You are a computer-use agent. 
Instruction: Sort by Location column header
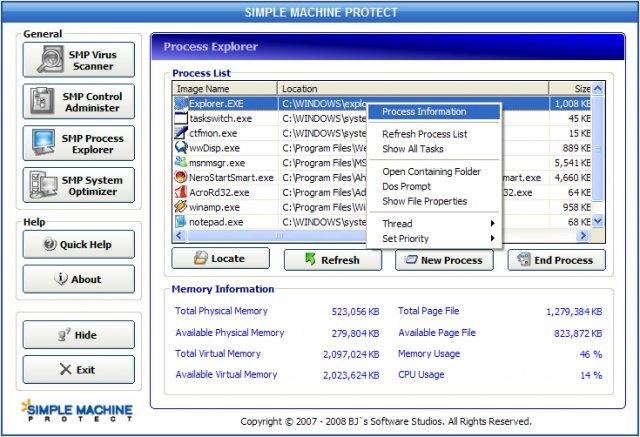click(413, 89)
